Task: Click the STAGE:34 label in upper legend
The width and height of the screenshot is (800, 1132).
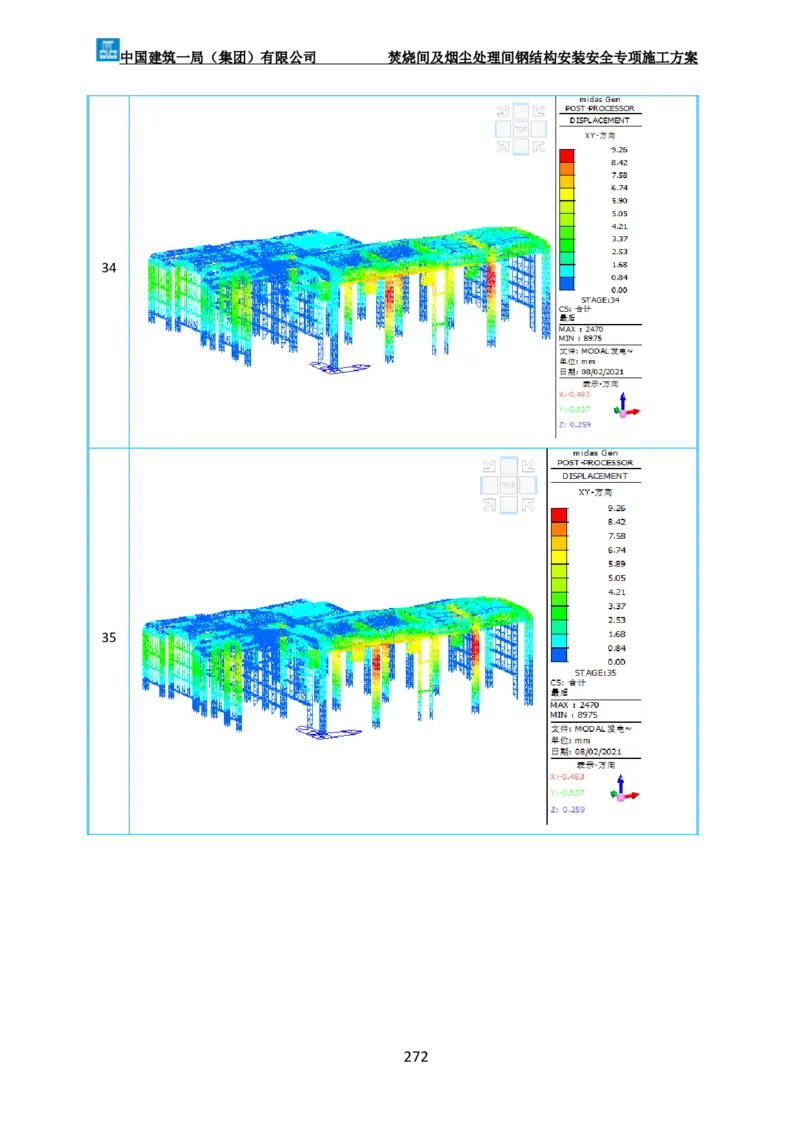Action: tap(600, 299)
